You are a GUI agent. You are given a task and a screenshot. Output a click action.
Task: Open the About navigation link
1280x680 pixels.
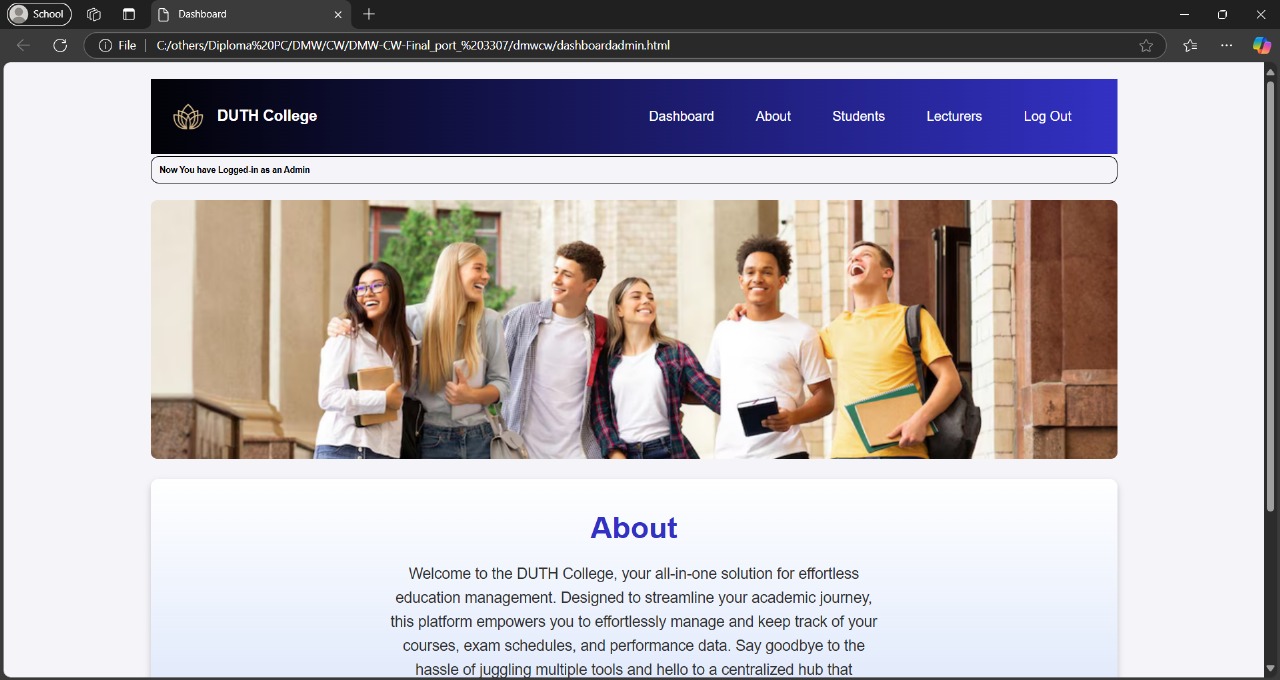coord(773,116)
